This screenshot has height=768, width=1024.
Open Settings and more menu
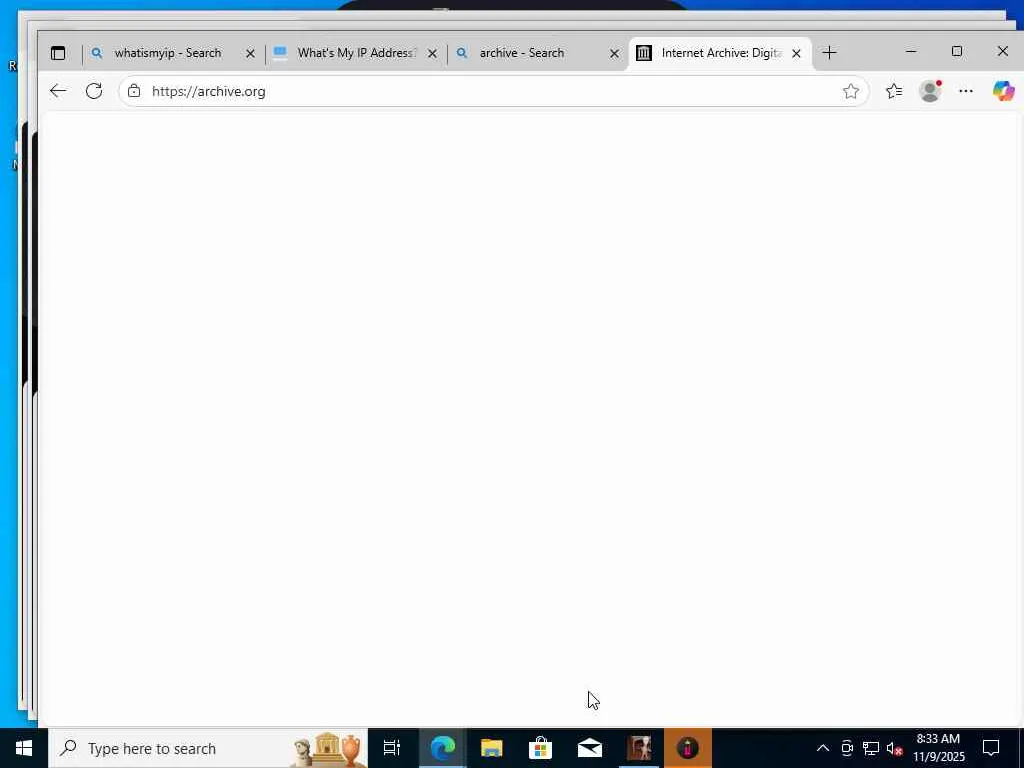[966, 91]
